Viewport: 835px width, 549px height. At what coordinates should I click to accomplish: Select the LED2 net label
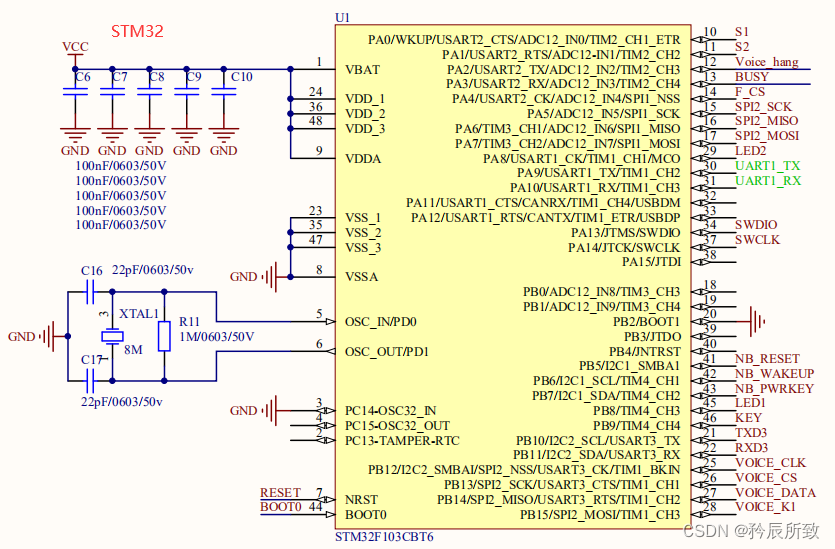750,151
